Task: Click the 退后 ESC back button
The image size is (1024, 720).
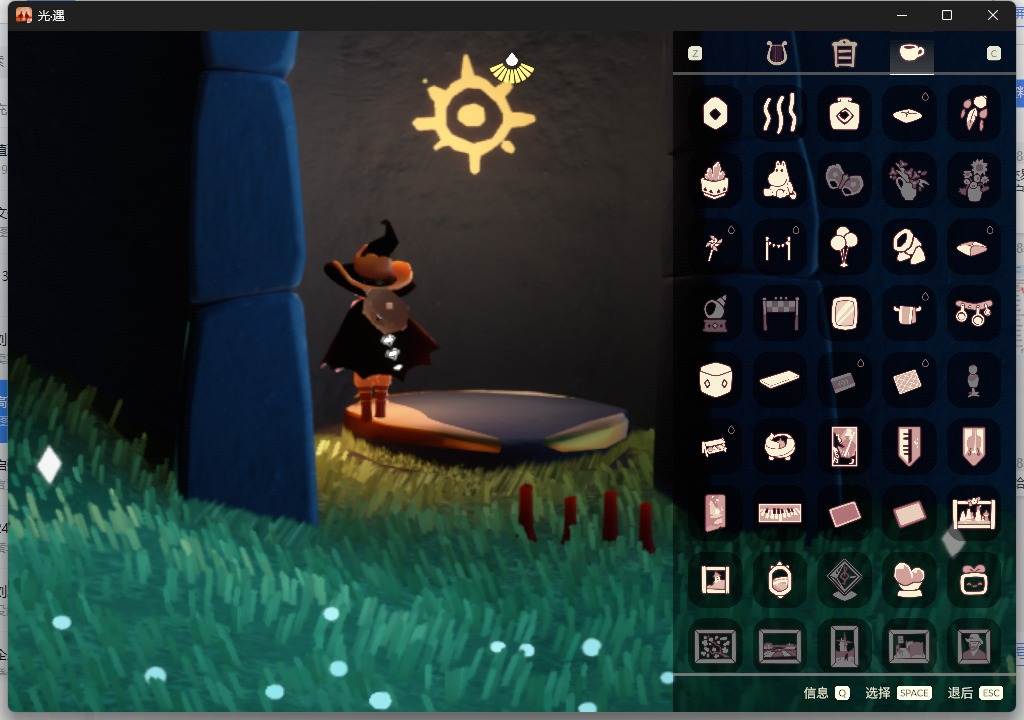Action: tap(974, 693)
